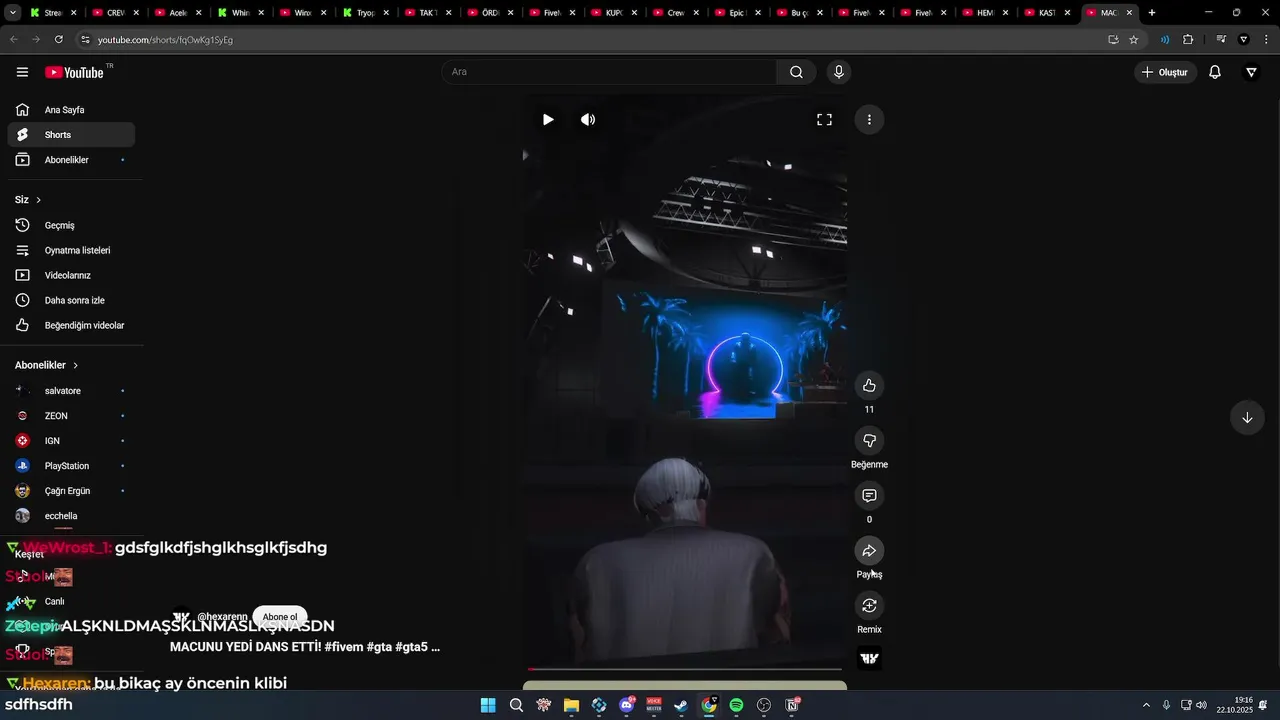Open the ZEON channel subscription
The image size is (1280, 720).
coord(71,416)
